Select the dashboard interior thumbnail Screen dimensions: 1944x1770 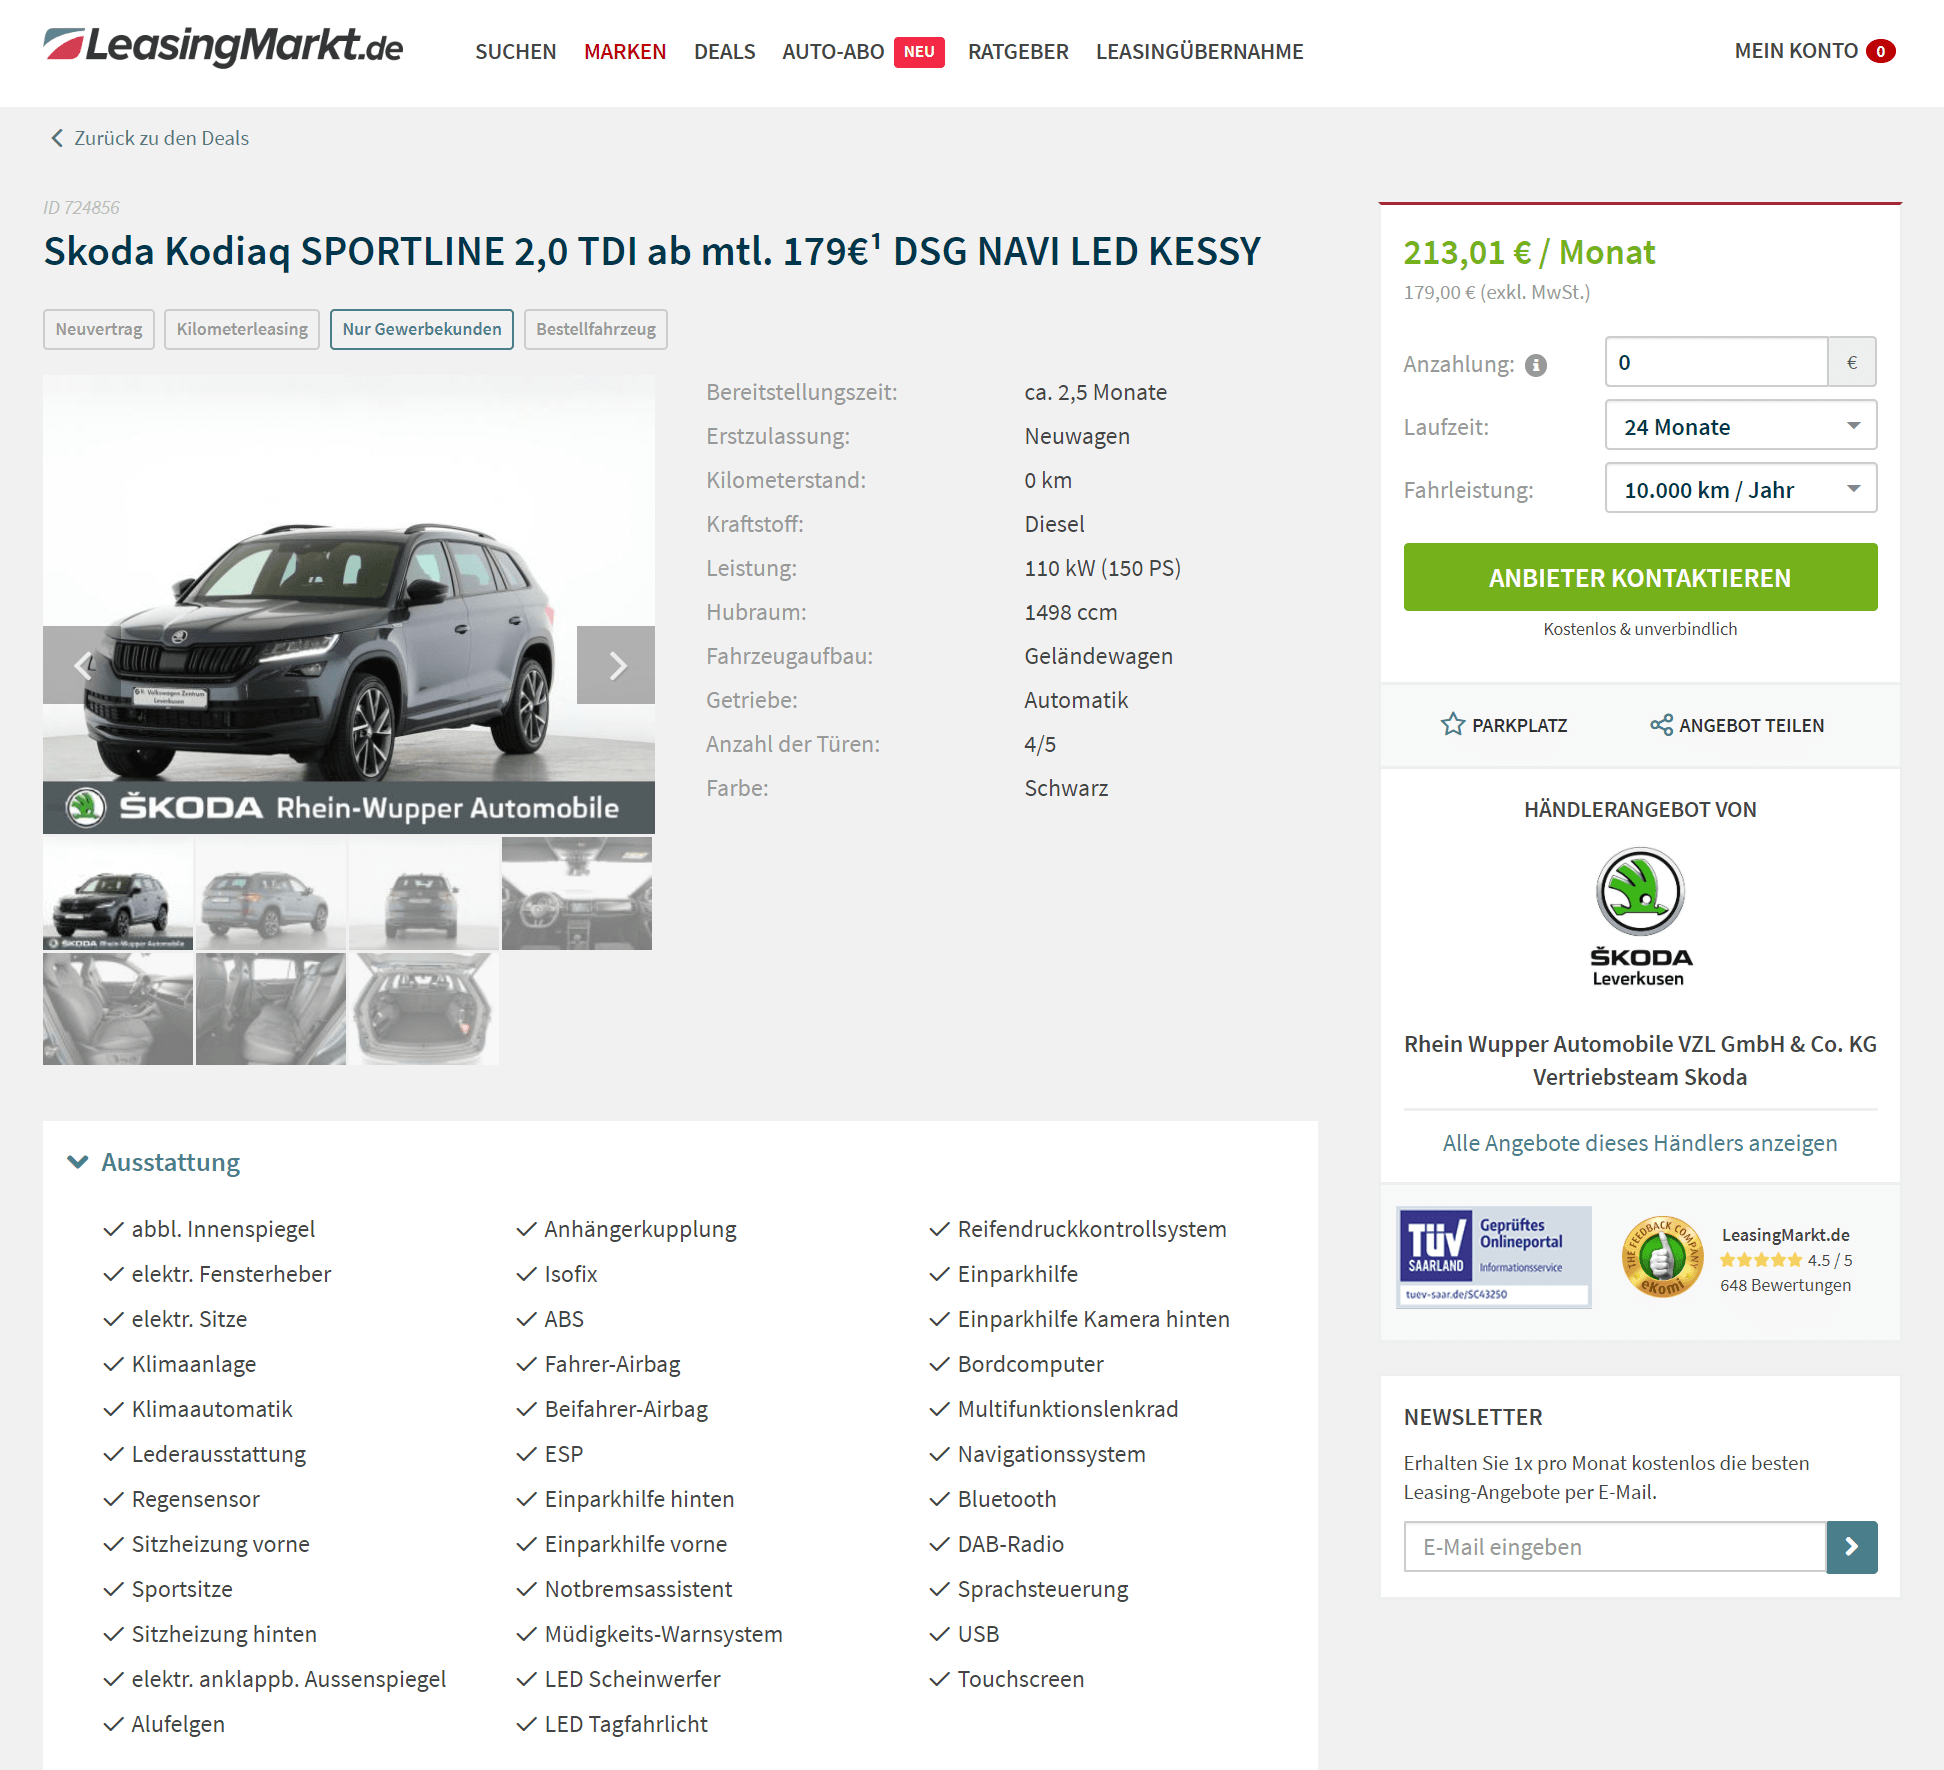point(577,893)
